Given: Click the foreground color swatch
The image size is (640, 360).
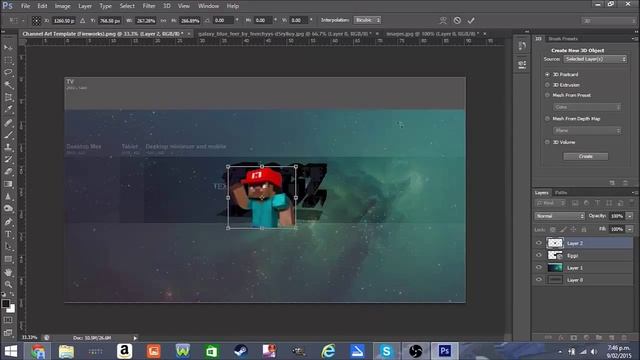Looking at the screenshot, I should click(5, 304).
